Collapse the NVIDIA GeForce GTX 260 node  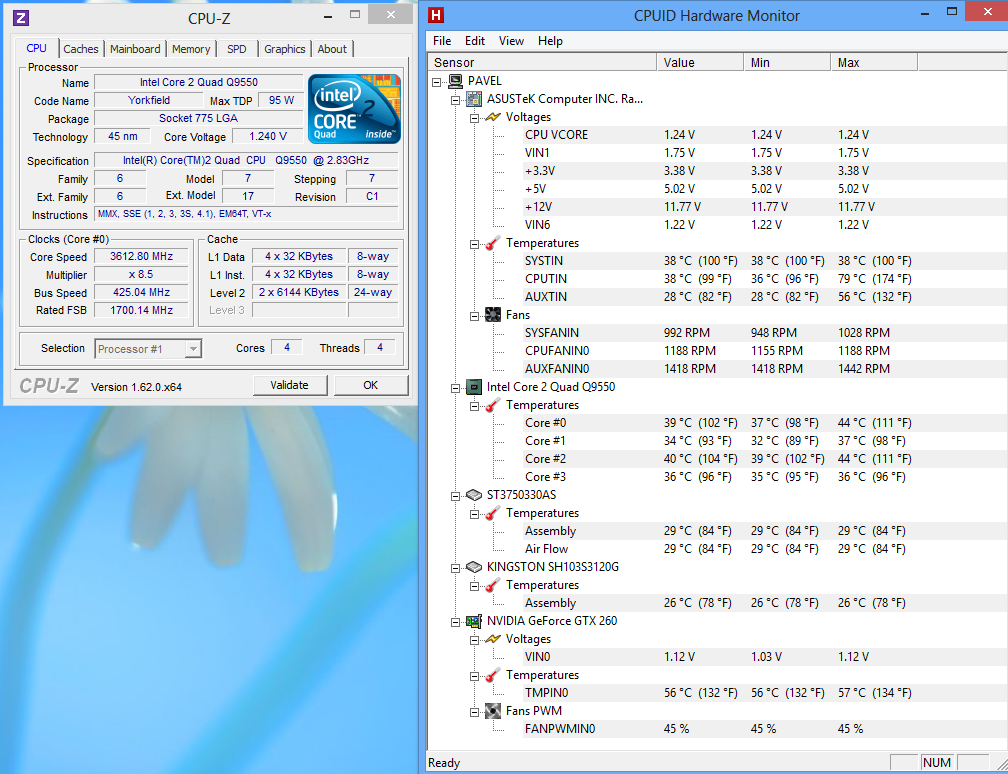(x=455, y=622)
